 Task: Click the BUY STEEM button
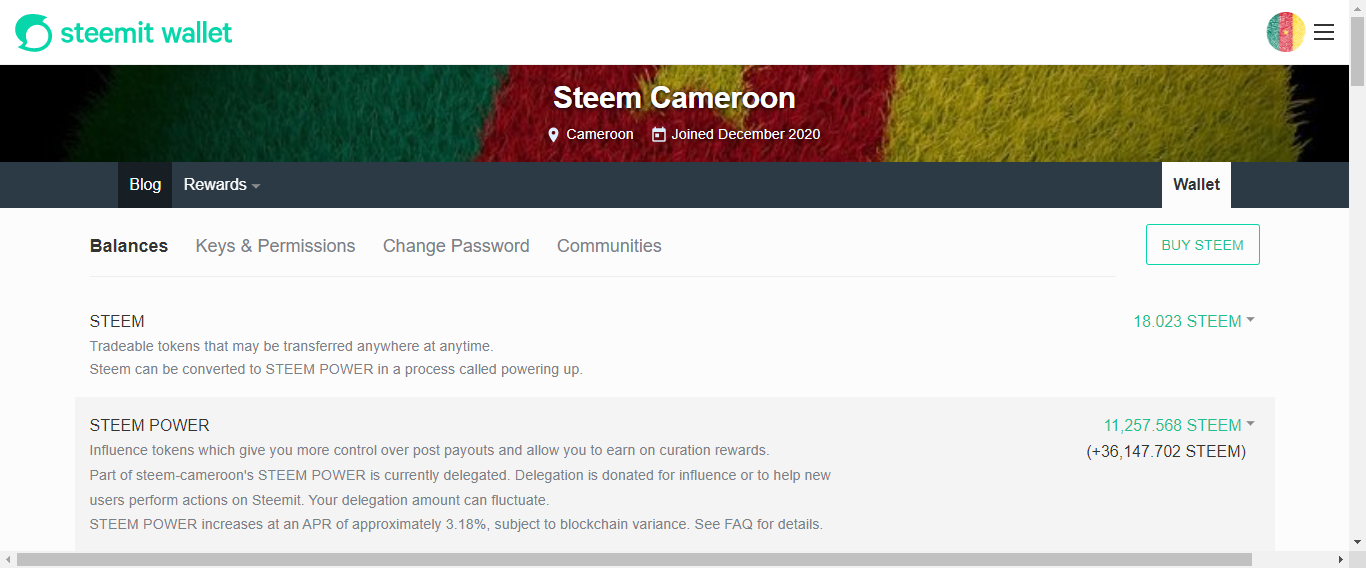coord(1202,245)
